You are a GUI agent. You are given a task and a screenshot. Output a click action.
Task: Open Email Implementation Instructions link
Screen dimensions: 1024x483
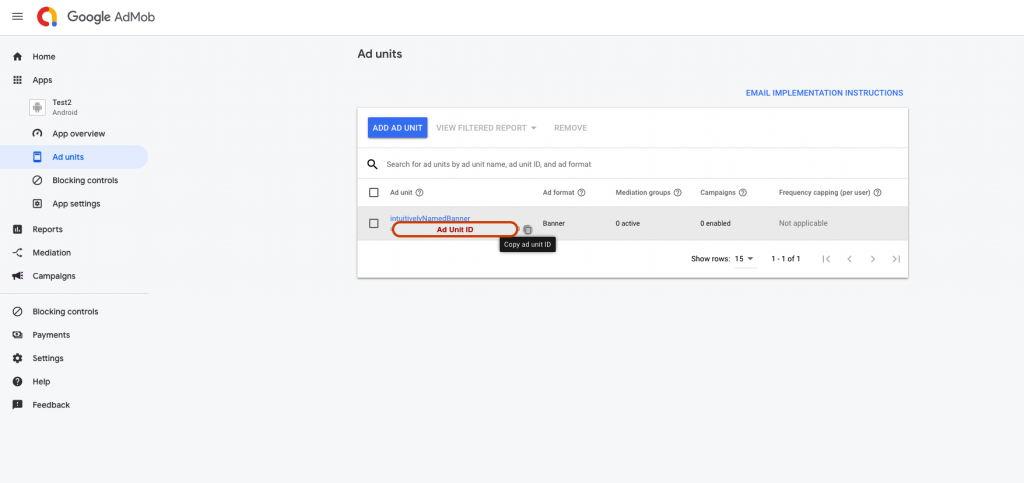point(824,93)
